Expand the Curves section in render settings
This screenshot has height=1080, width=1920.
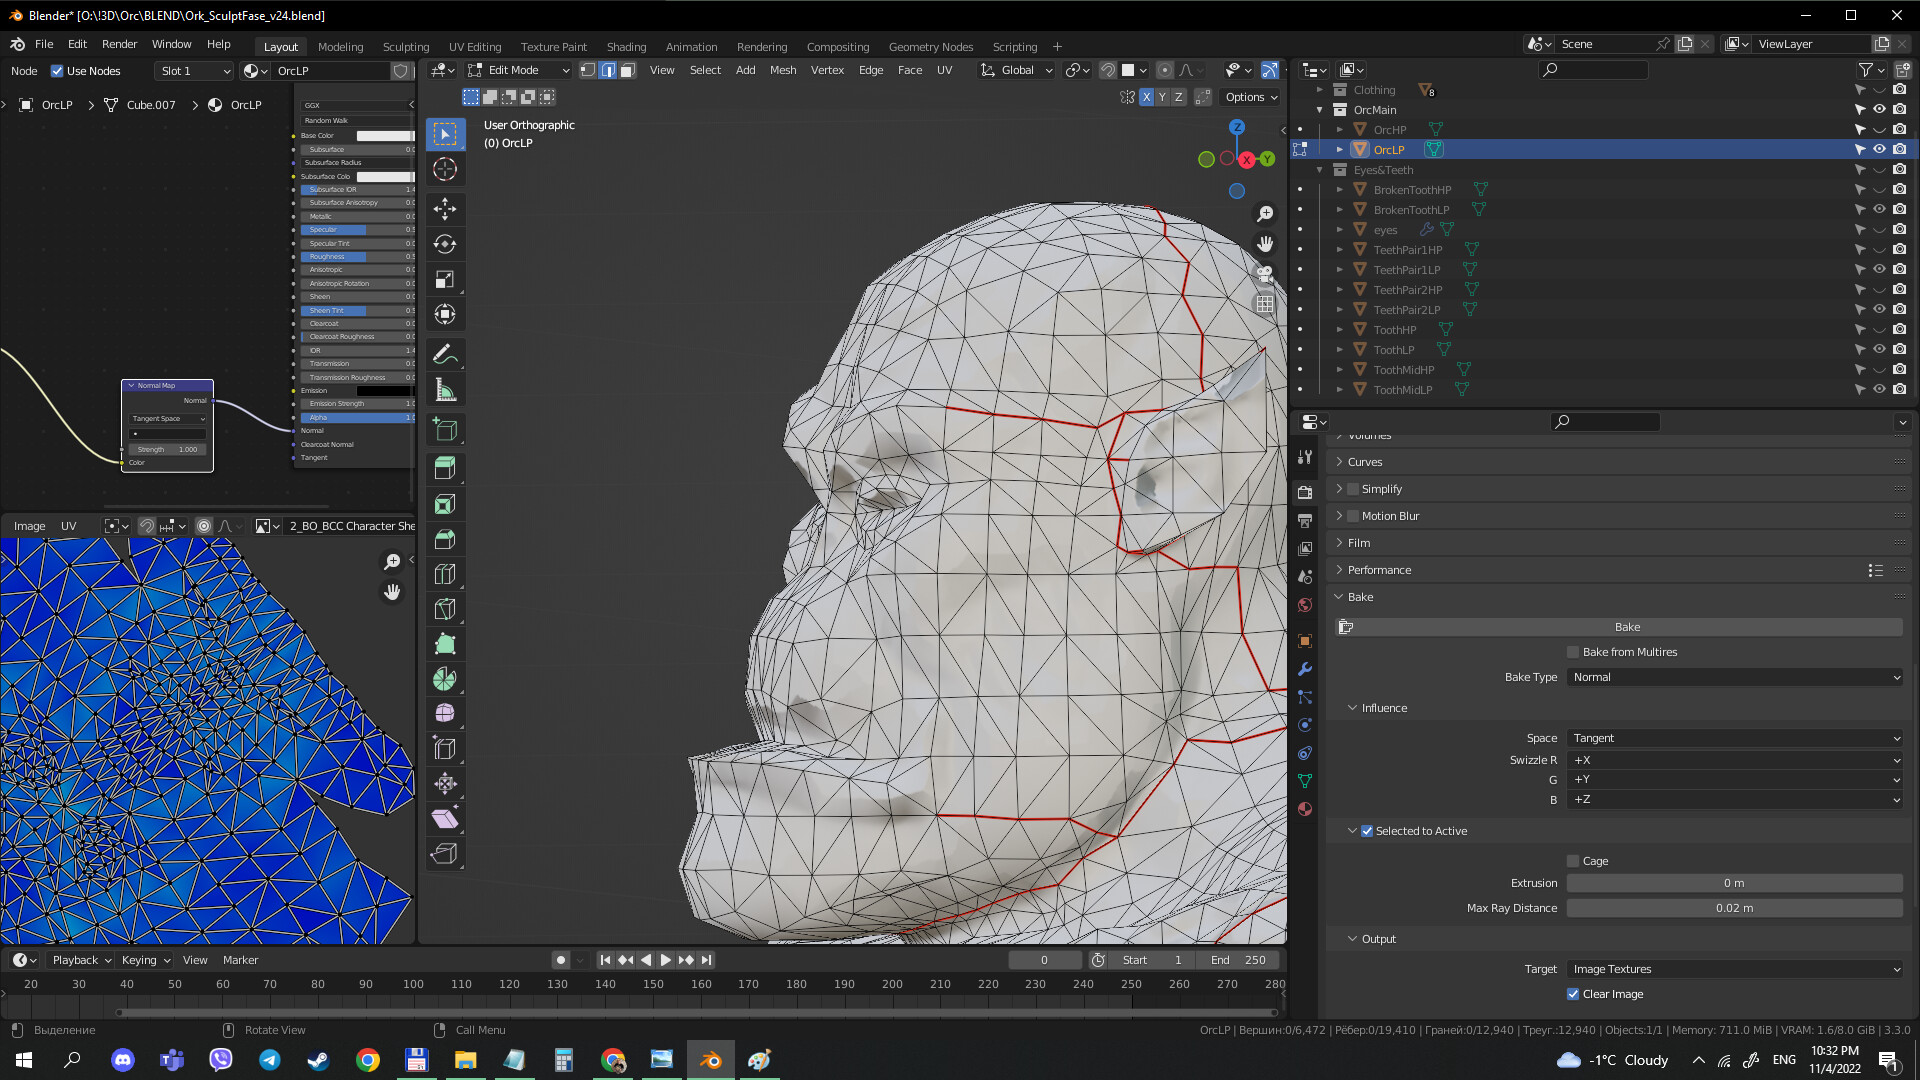(x=1365, y=461)
